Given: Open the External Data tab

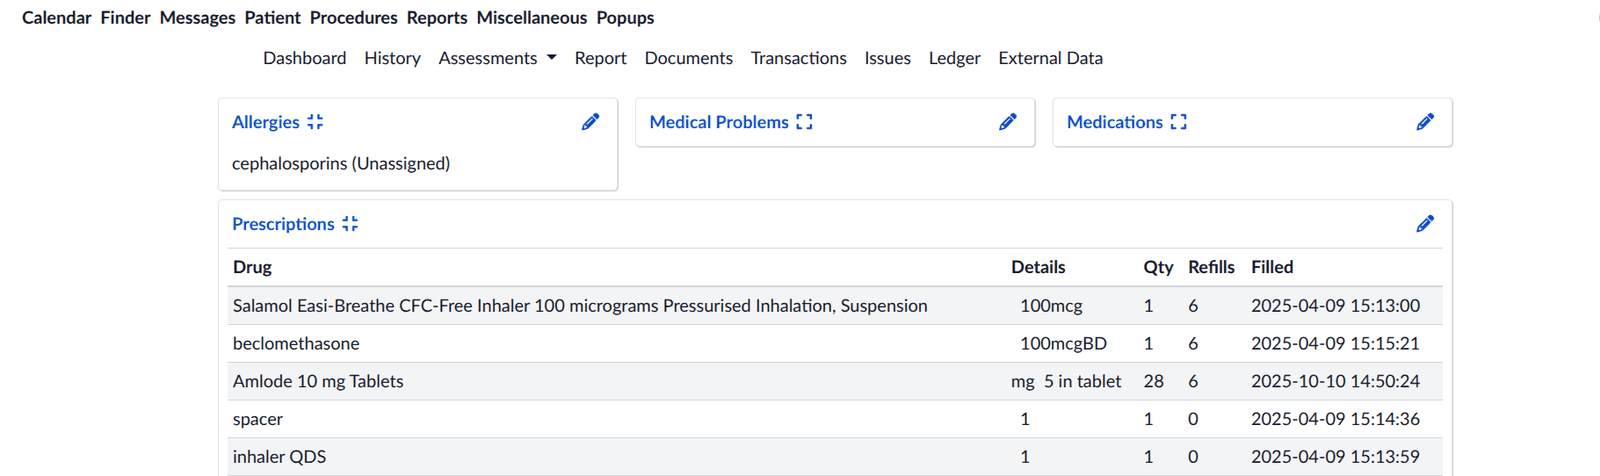Looking at the screenshot, I should (x=1050, y=58).
